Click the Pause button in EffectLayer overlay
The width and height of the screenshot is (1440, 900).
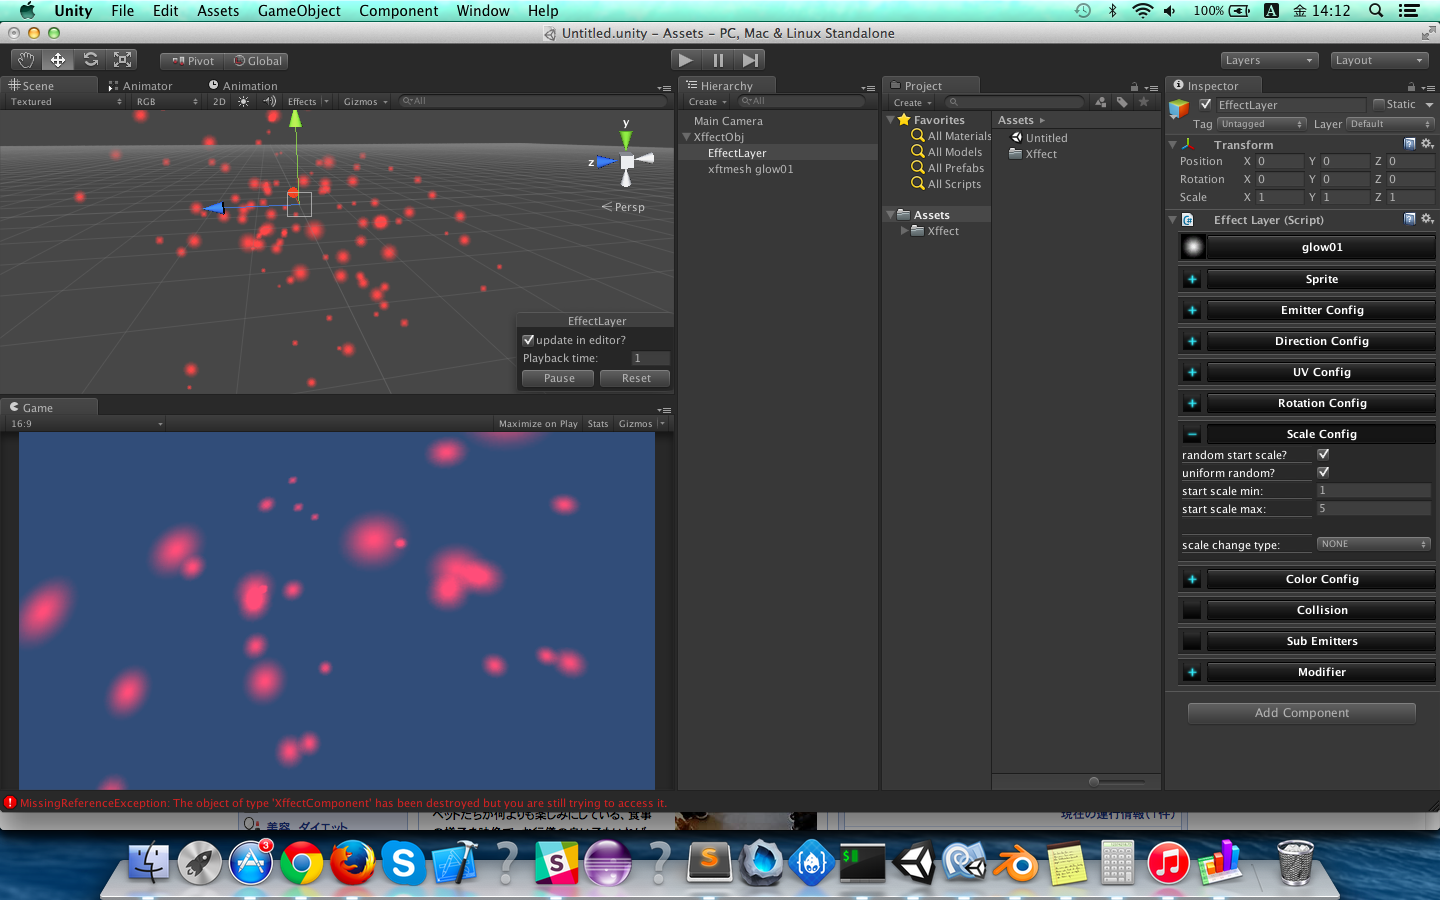click(x=559, y=378)
